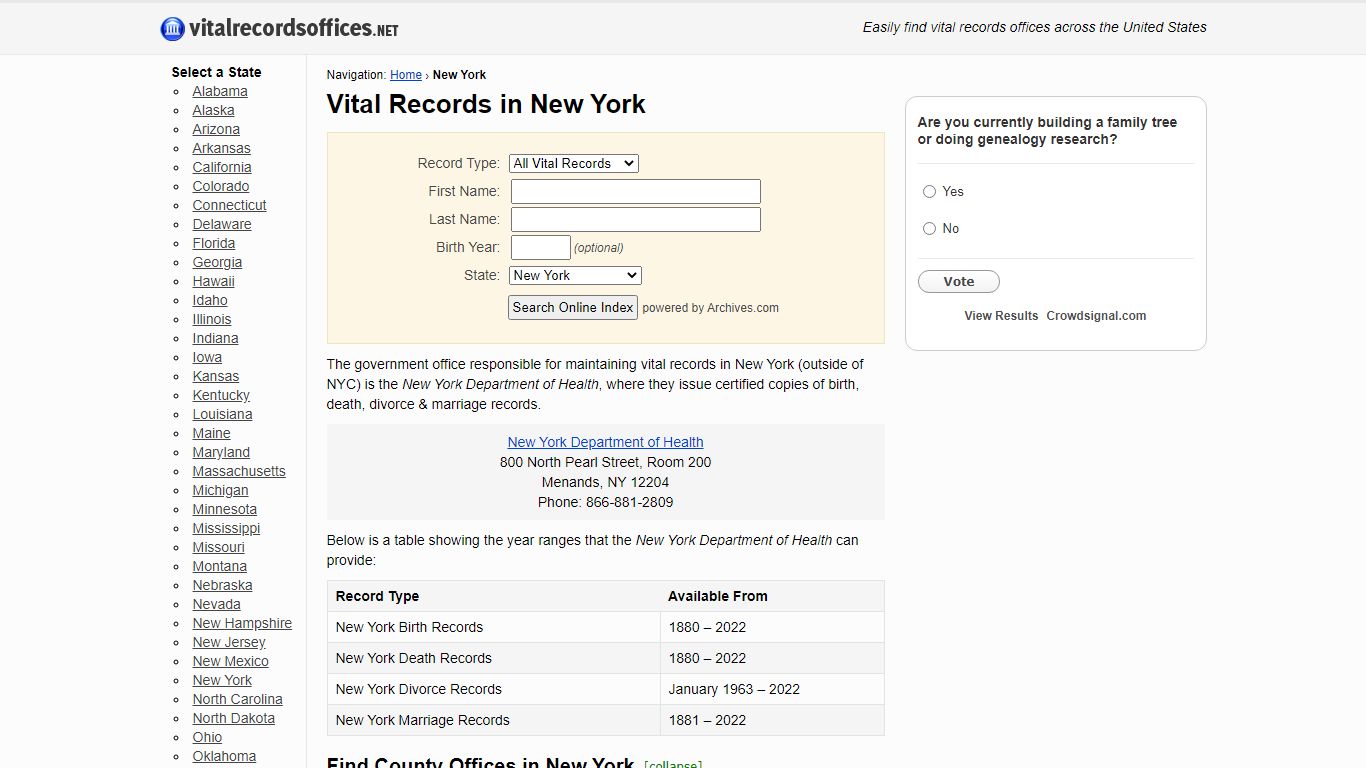Viewport: 1366px width, 768px height.
Task: Submit the poll with Vote button
Action: click(959, 281)
